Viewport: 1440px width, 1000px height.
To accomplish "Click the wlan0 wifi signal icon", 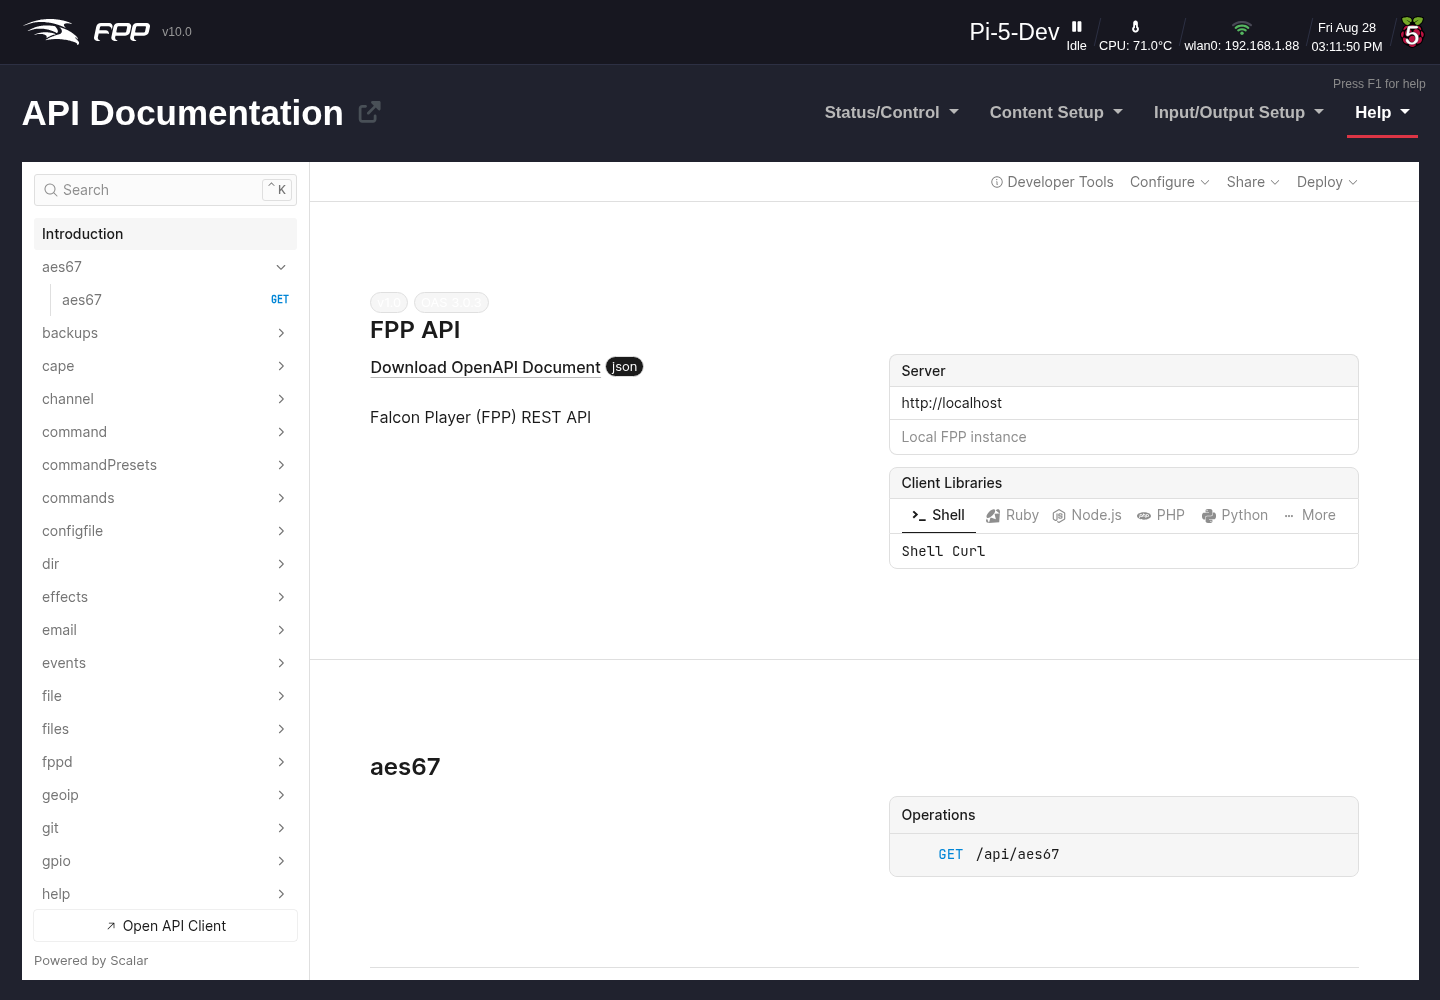I will 1241,28.
